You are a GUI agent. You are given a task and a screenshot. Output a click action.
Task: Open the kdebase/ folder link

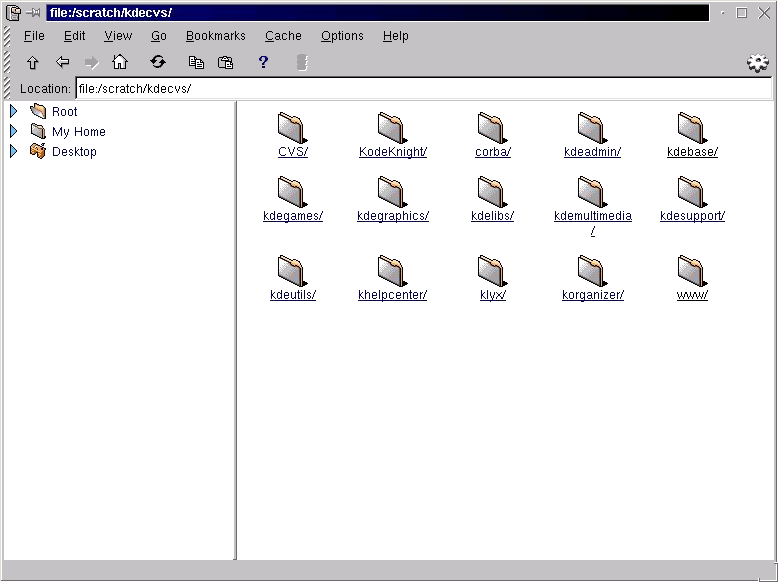pyautogui.click(x=692, y=152)
